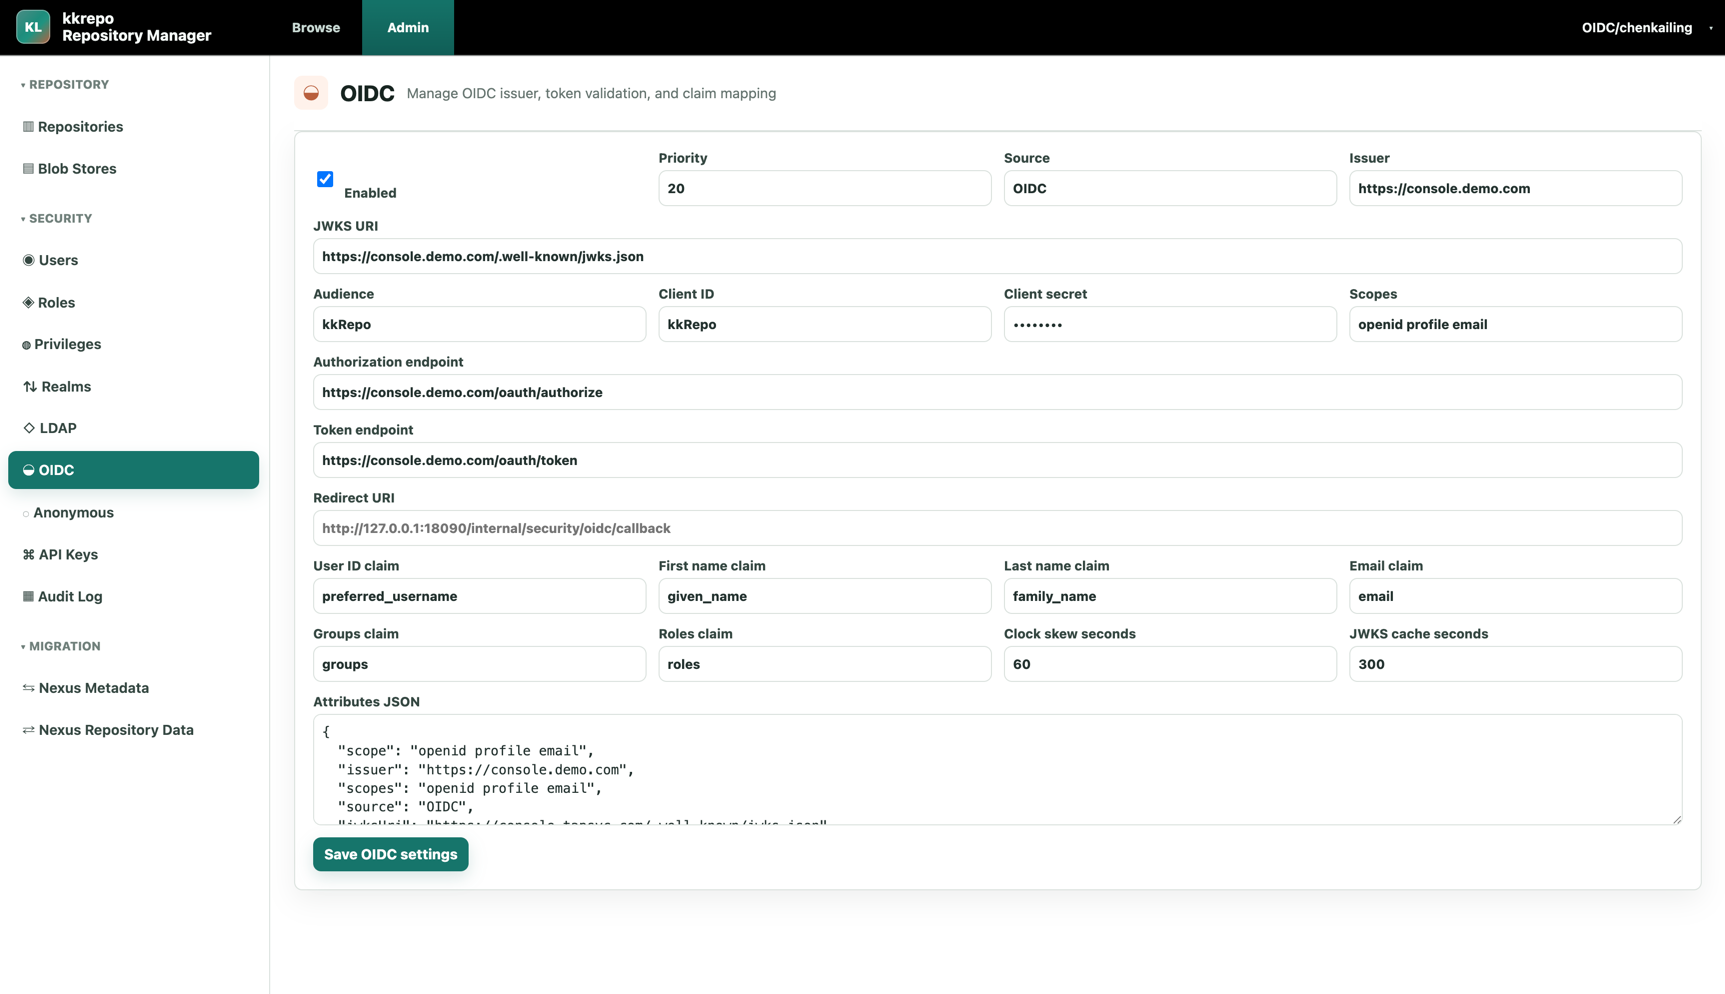1725x994 pixels.
Task: Open the LDAP settings page
Action: tap(133, 428)
